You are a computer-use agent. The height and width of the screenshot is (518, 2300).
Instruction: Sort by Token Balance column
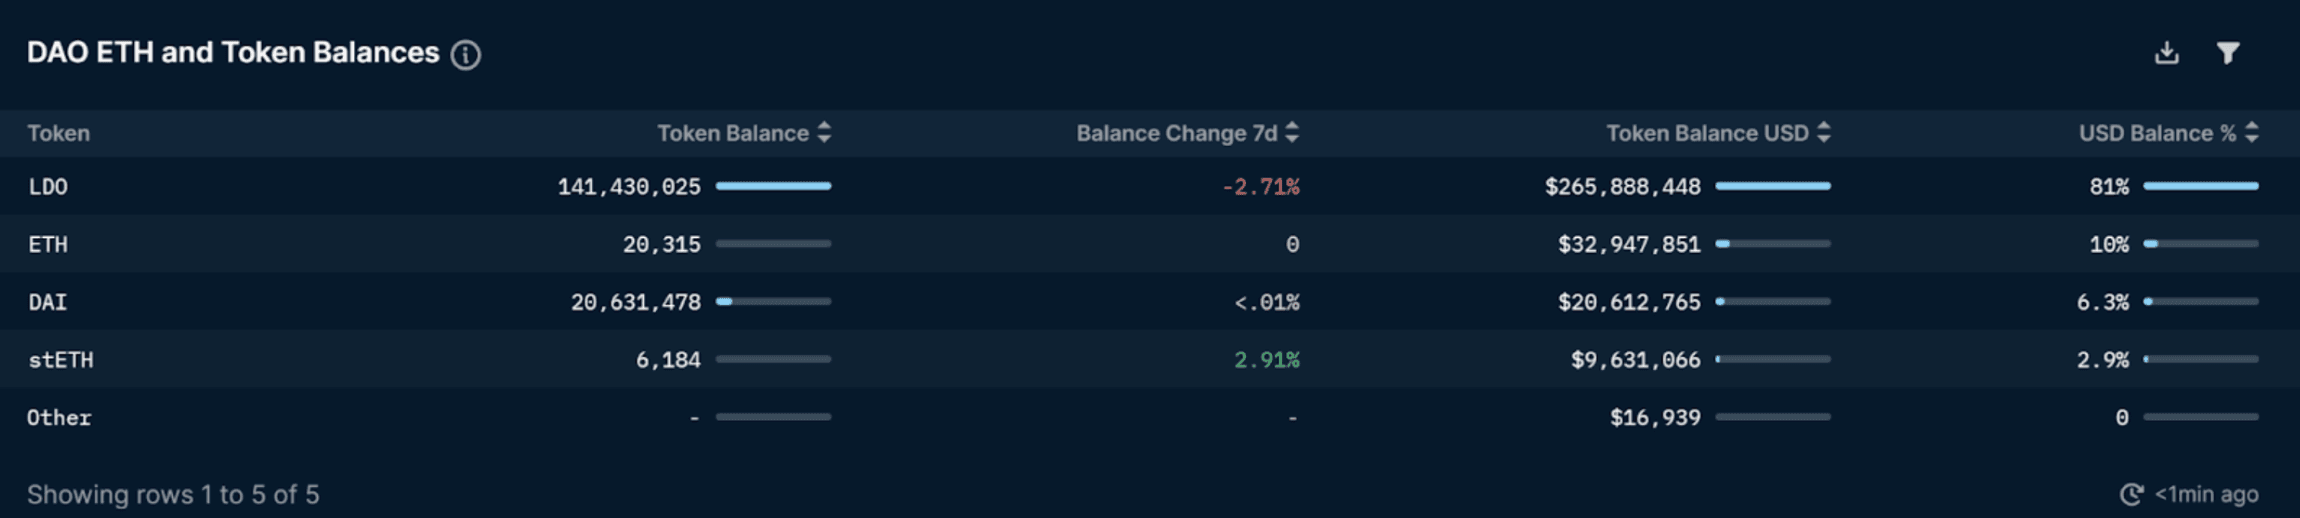tap(824, 133)
